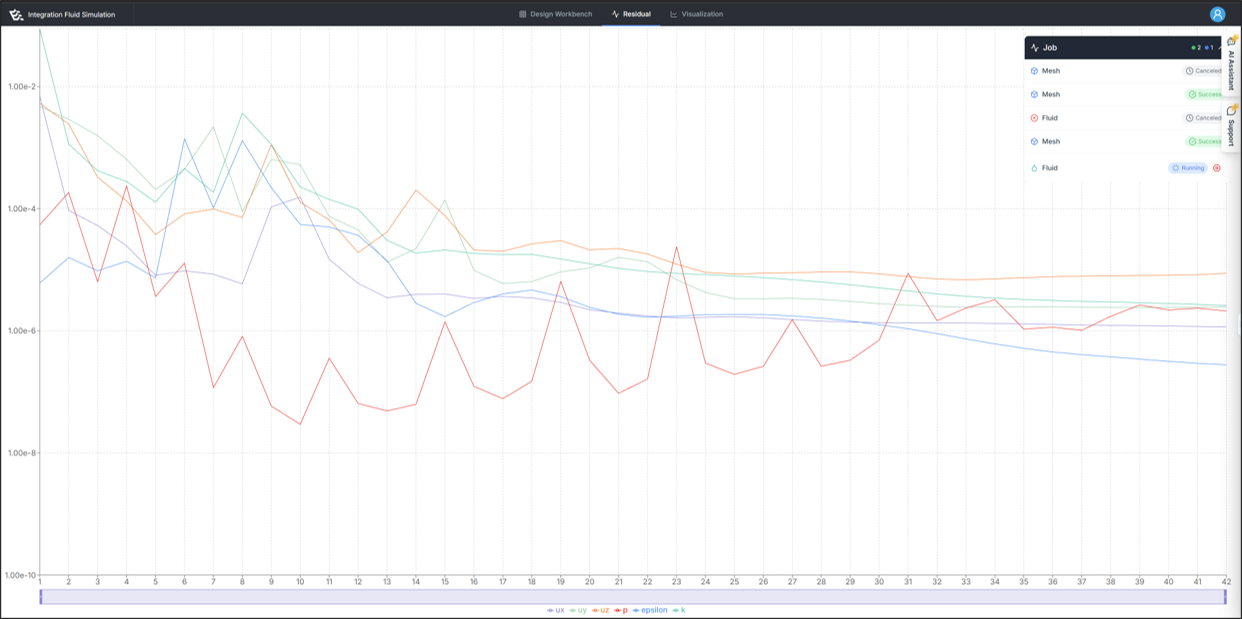This screenshot has width=1242, height=619.
Task: Click the Visualization chart icon in top bar
Action: coord(672,14)
